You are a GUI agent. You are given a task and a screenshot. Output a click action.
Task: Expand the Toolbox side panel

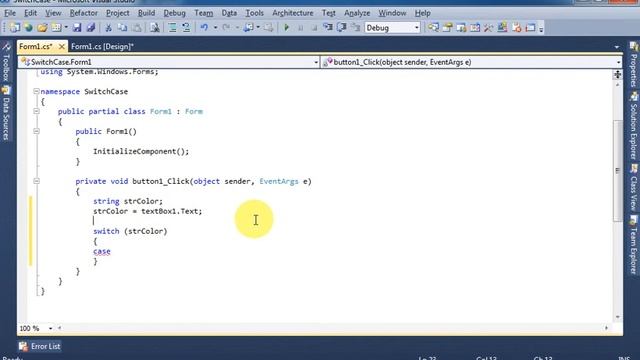click(x=6, y=62)
